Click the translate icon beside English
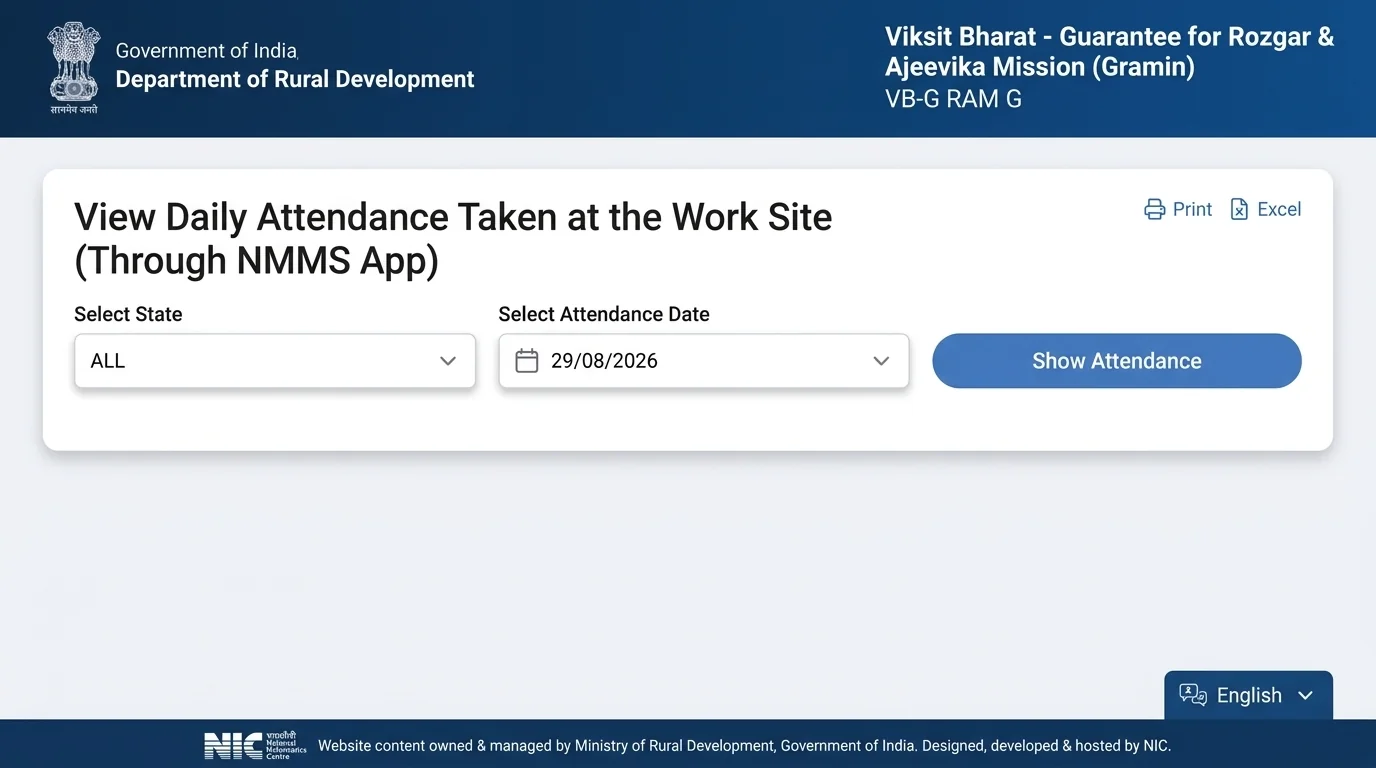Viewport: 1376px width, 768px height. click(1193, 695)
